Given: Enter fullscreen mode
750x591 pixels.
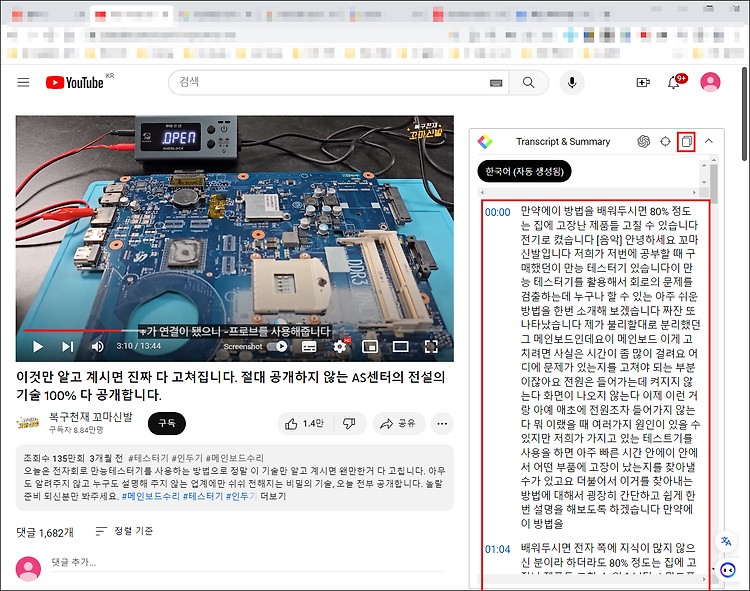Looking at the screenshot, I should [431, 347].
